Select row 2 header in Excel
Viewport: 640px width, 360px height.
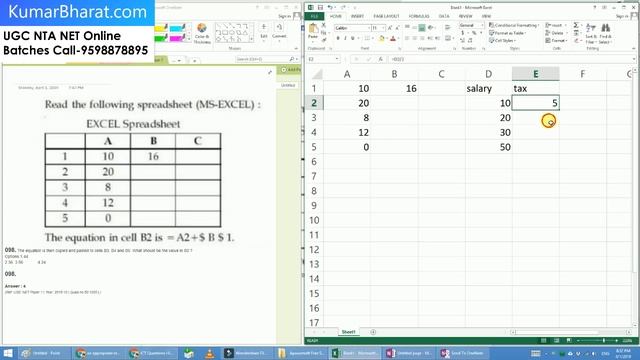pyautogui.click(x=314, y=103)
